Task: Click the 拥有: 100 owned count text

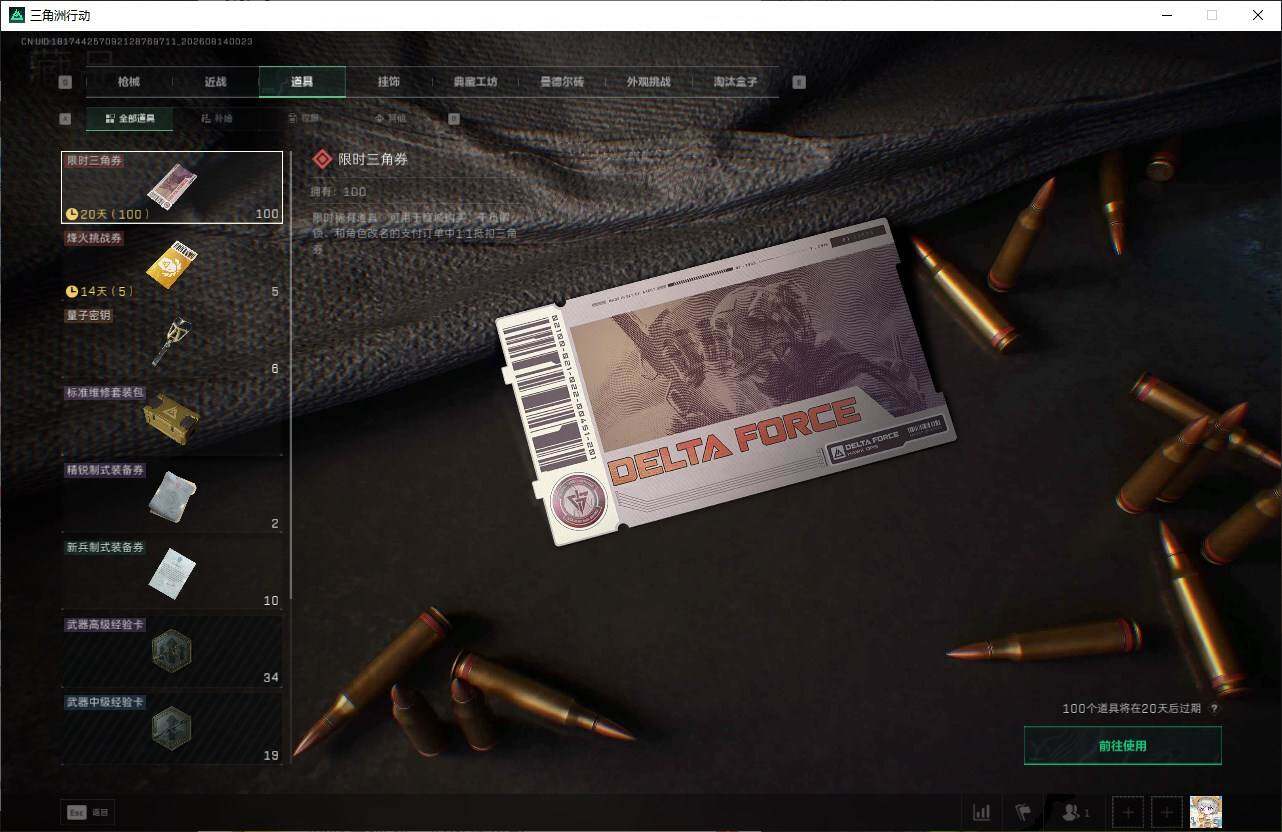Action: (340, 191)
